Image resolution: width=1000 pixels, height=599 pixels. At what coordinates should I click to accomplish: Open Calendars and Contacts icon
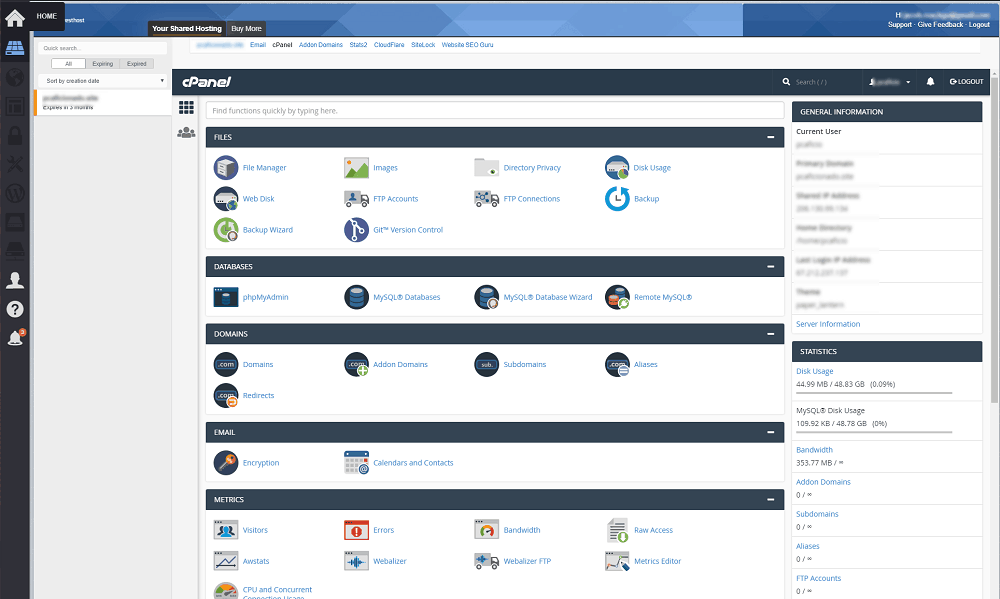click(x=357, y=463)
